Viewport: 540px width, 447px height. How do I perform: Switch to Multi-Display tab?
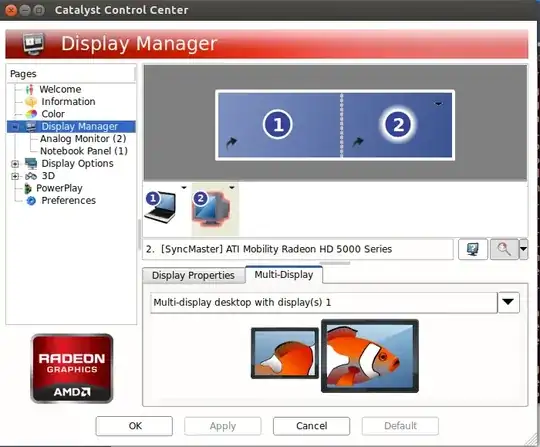tap(284, 274)
